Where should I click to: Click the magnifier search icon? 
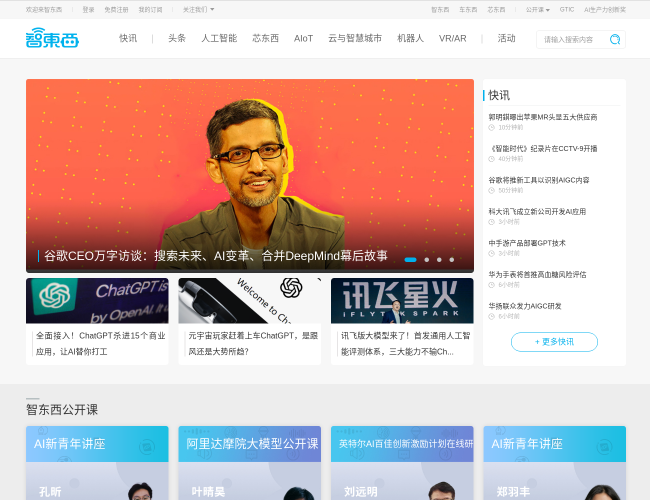coord(615,39)
